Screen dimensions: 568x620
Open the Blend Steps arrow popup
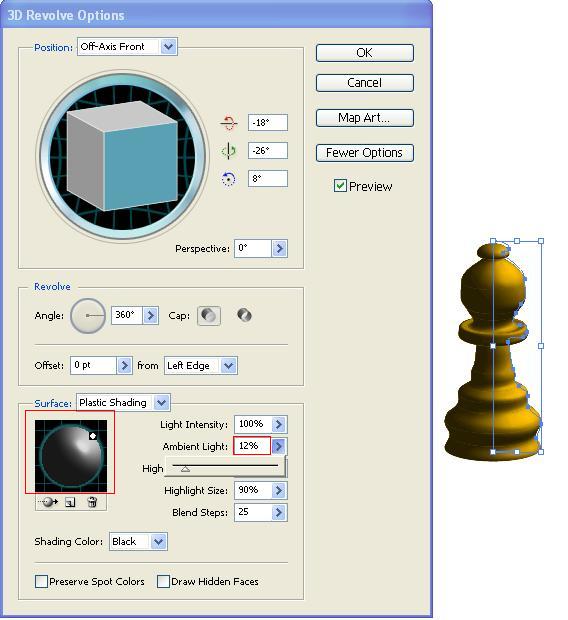tap(279, 512)
